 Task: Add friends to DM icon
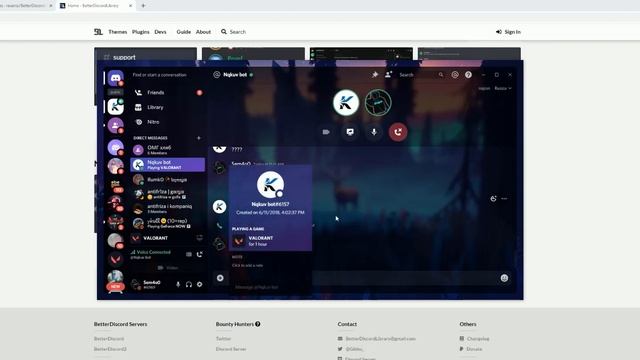pos(388,75)
